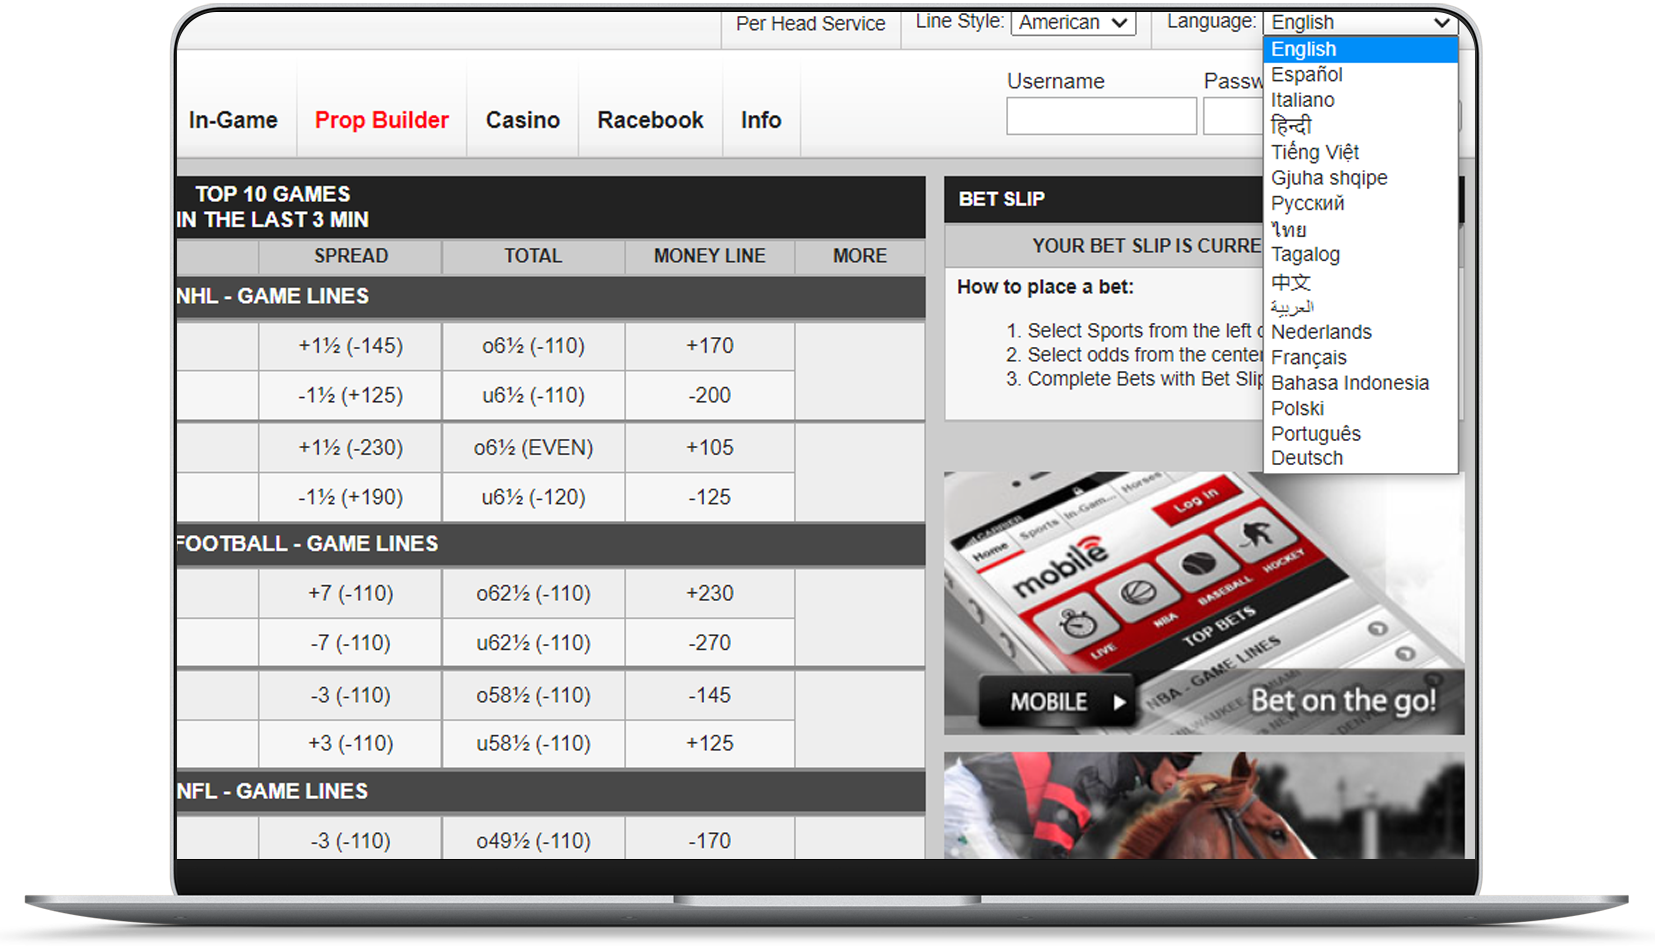Select NHL total u6½ (-110)
This screenshot has width=1655, height=949.
pos(533,396)
